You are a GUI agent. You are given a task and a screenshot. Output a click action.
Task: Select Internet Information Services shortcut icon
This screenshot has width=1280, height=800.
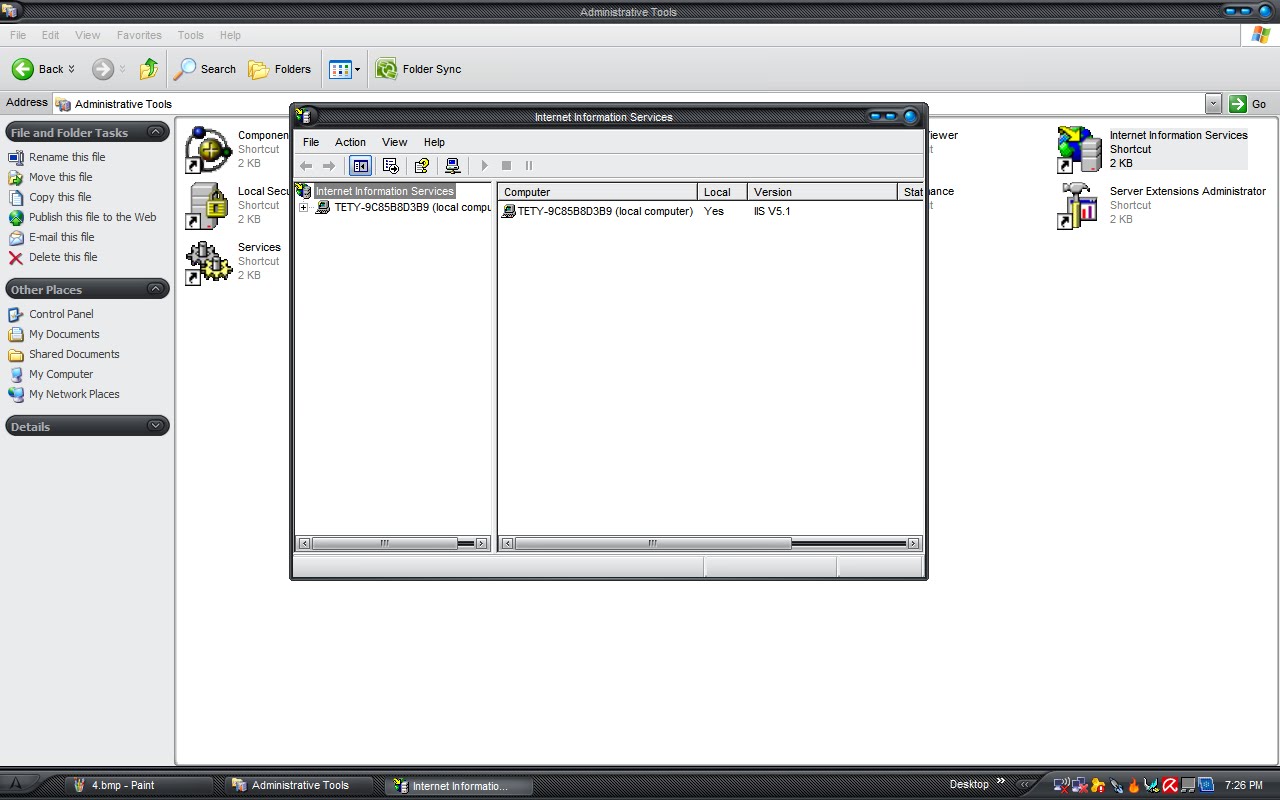coord(1080,150)
